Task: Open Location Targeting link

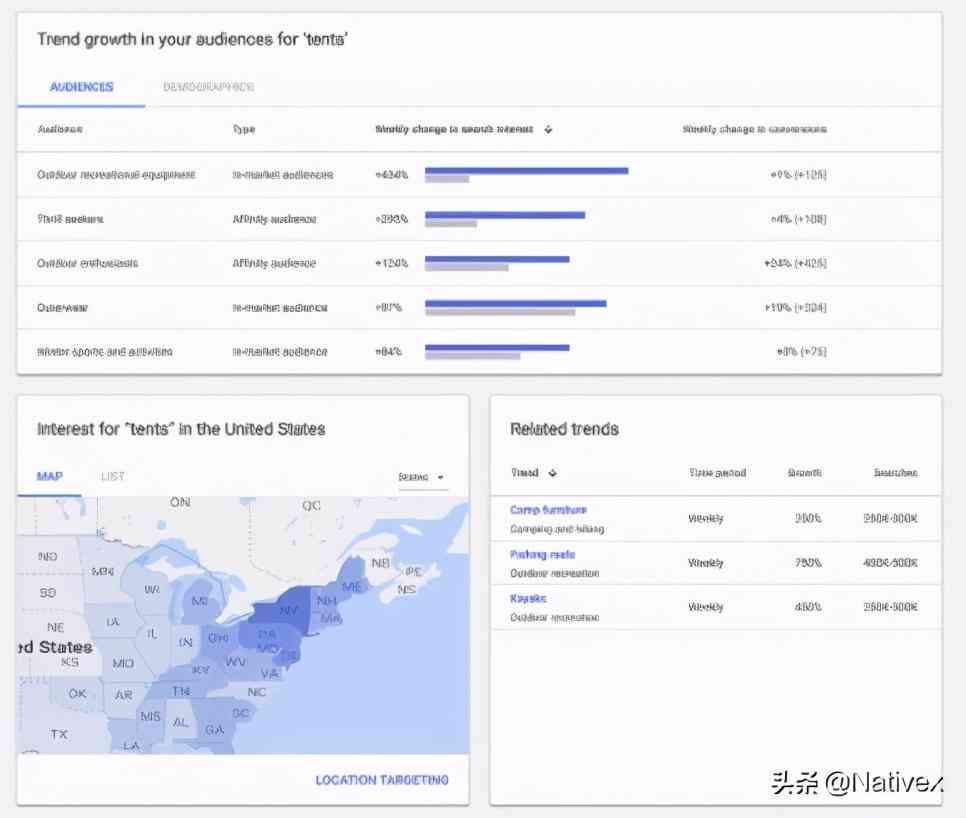Action: coord(382,780)
